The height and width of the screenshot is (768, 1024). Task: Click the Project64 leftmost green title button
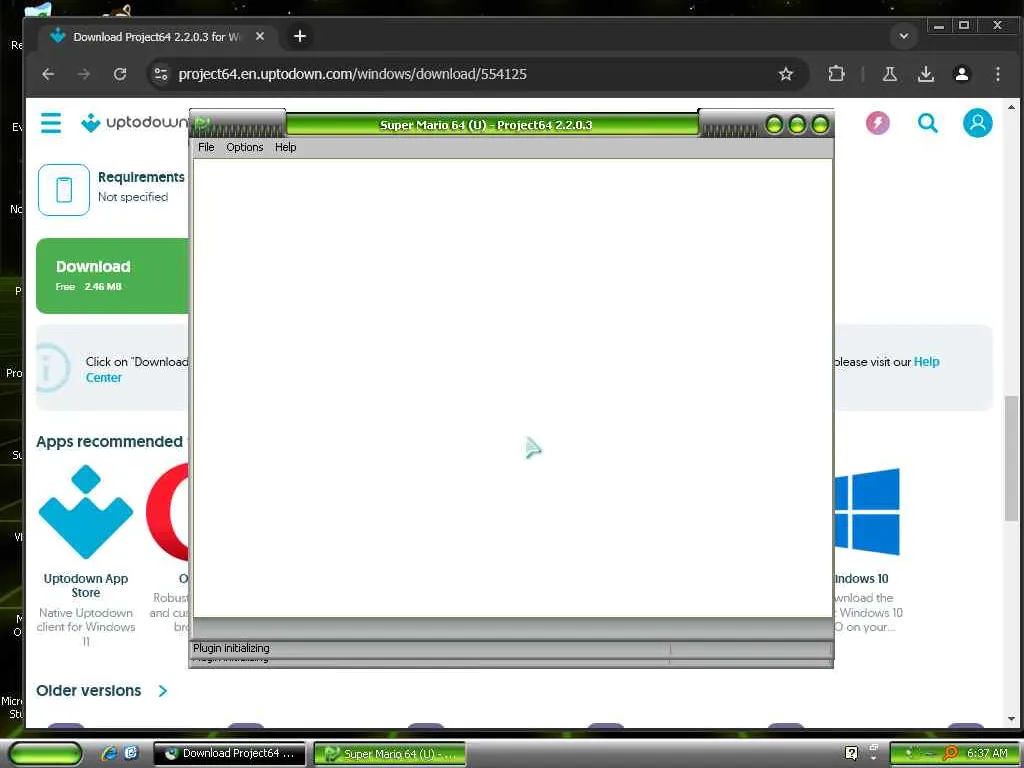(774, 124)
